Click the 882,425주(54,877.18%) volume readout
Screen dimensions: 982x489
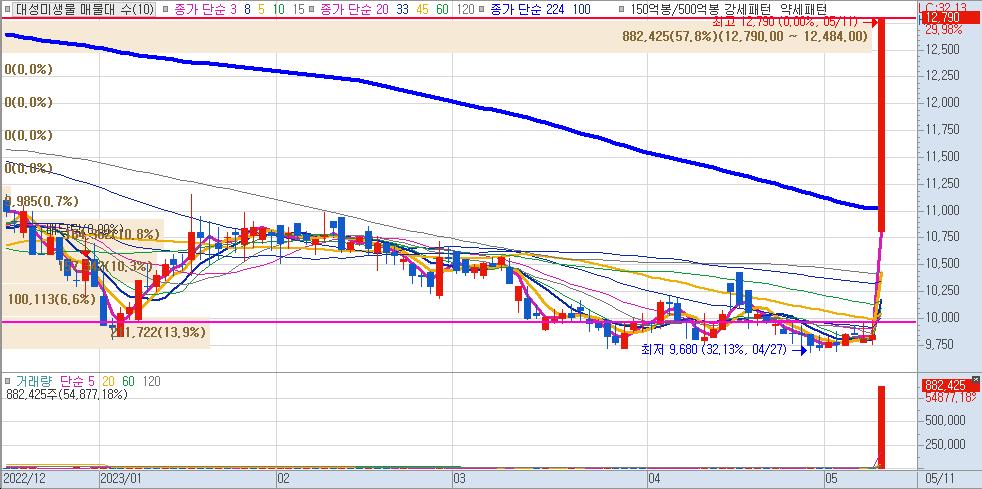click(x=67, y=394)
